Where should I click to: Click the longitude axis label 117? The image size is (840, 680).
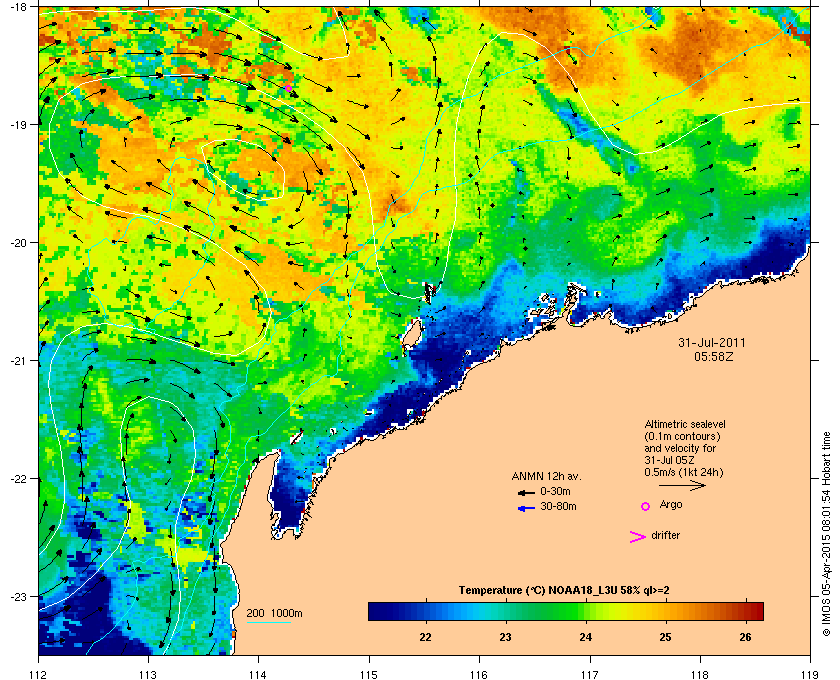coord(590,674)
